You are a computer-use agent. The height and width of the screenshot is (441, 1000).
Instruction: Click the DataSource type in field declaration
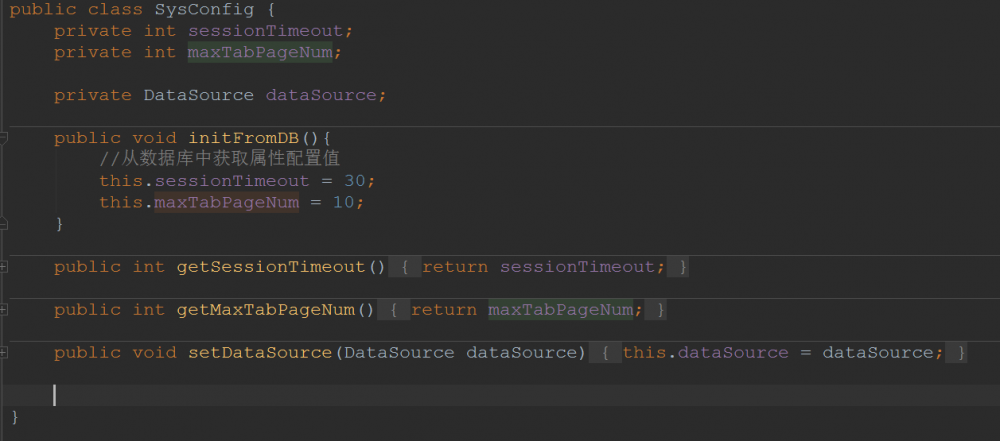[199, 95]
